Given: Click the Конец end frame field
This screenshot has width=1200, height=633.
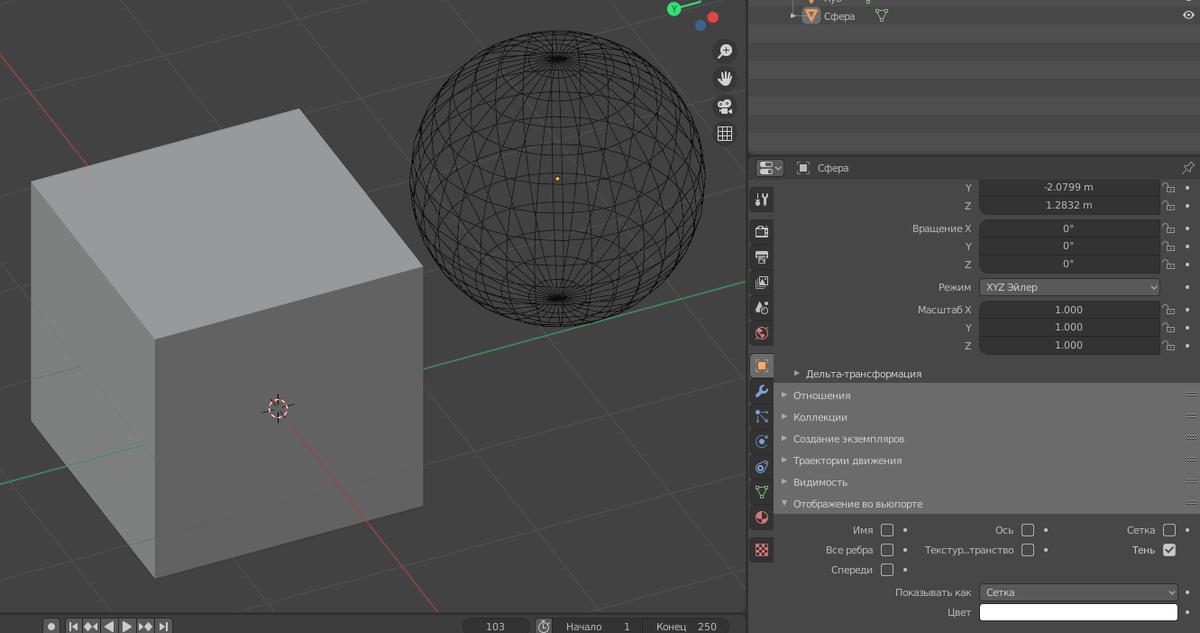Looking at the screenshot, I should 686,626.
